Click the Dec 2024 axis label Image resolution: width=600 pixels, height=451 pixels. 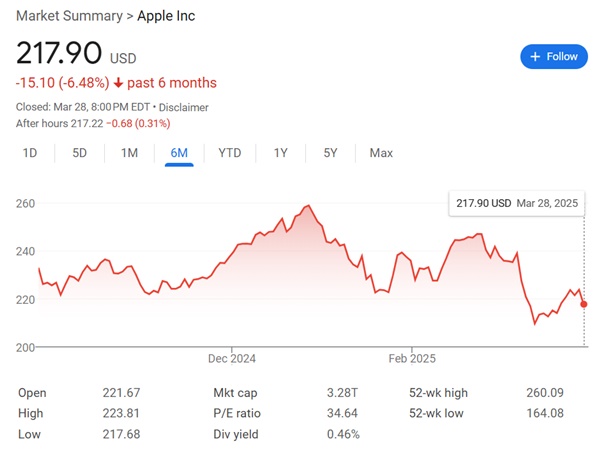point(231,358)
